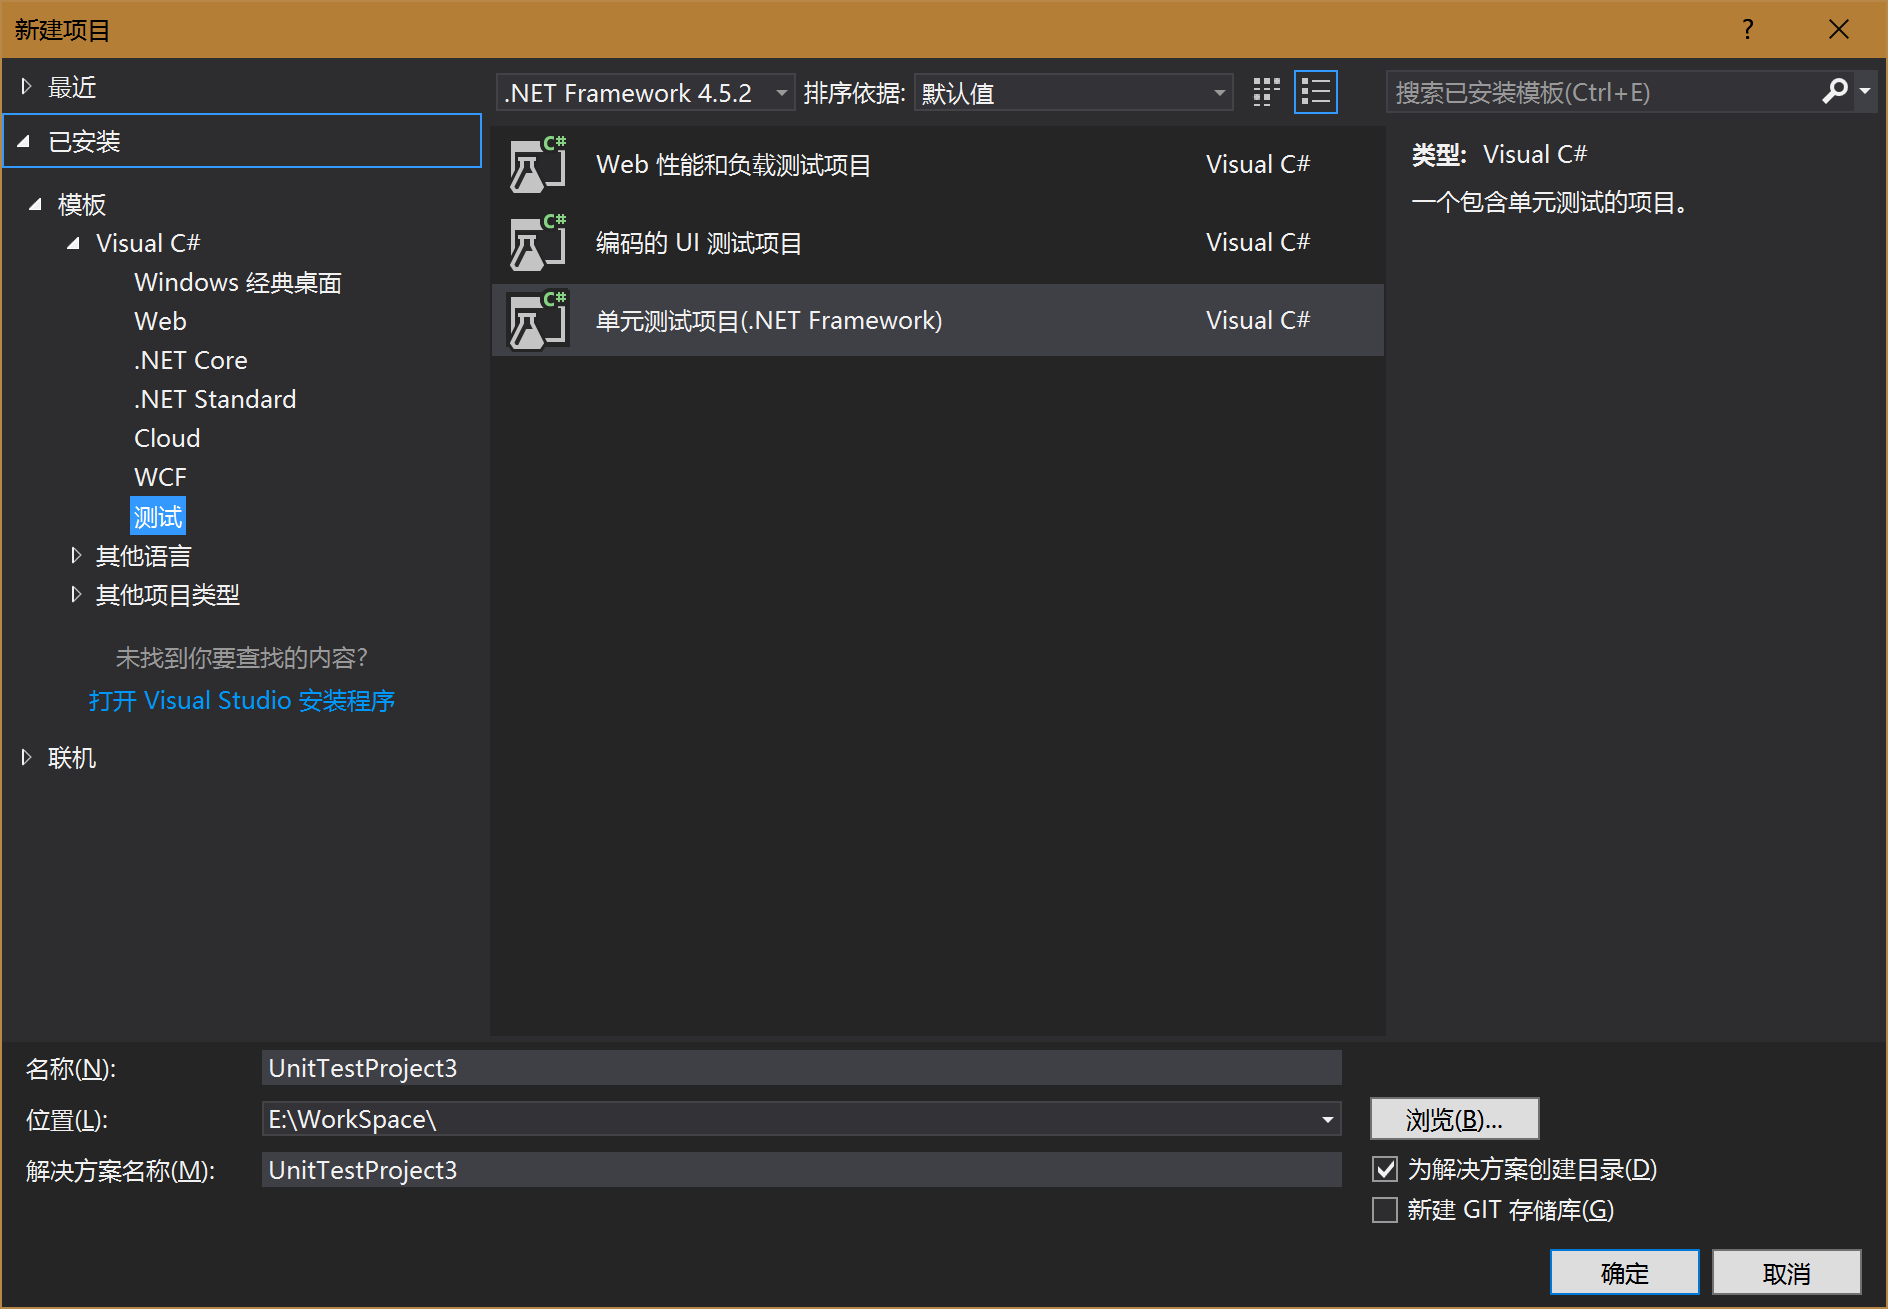
Task: Click the search magnifier icon
Action: (1834, 92)
